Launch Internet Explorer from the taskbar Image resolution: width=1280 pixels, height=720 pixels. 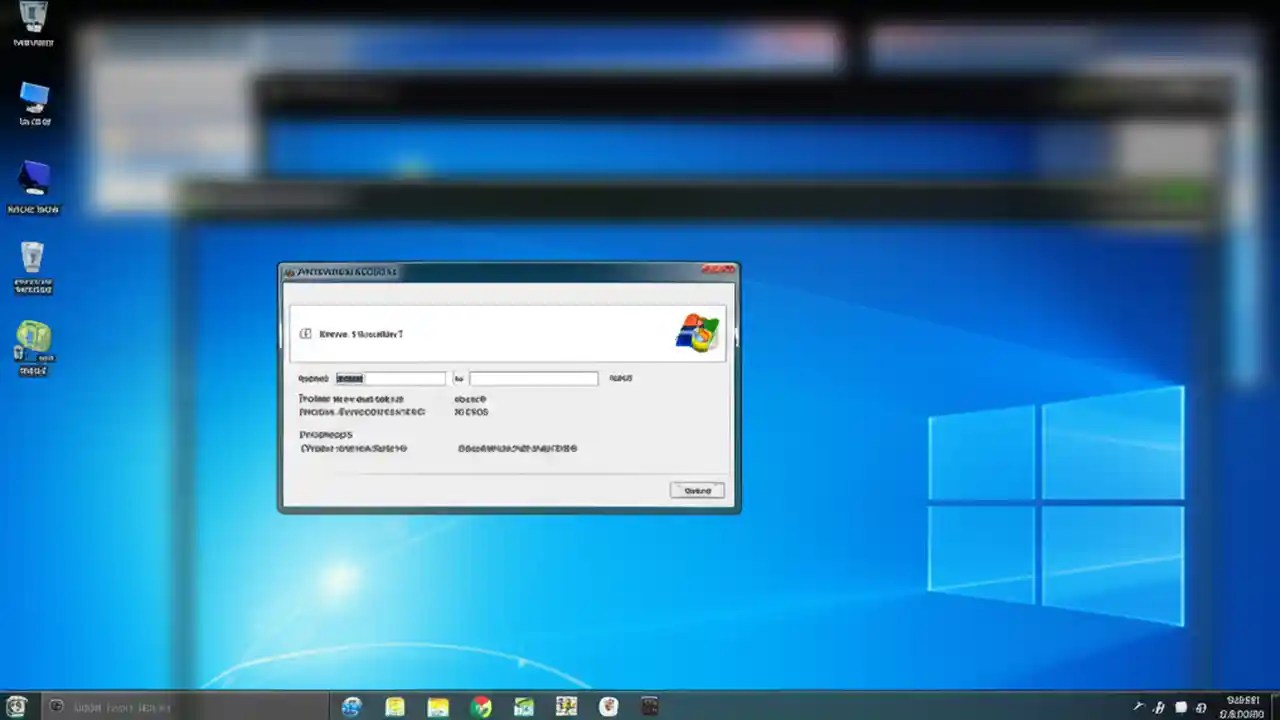pos(351,707)
